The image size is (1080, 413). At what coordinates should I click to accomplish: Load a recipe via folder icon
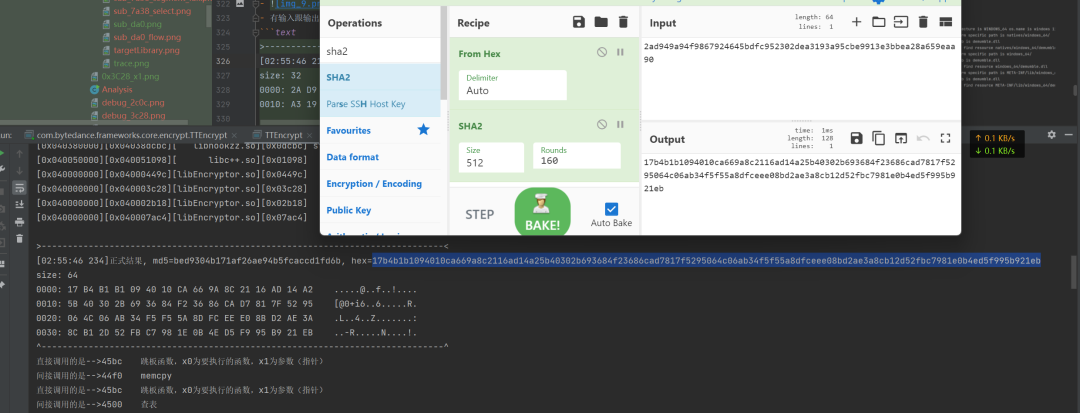click(x=601, y=23)
